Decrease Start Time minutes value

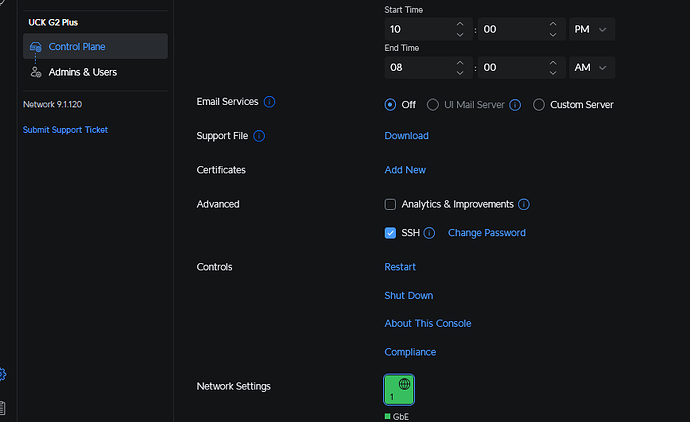tap(553, 35)
